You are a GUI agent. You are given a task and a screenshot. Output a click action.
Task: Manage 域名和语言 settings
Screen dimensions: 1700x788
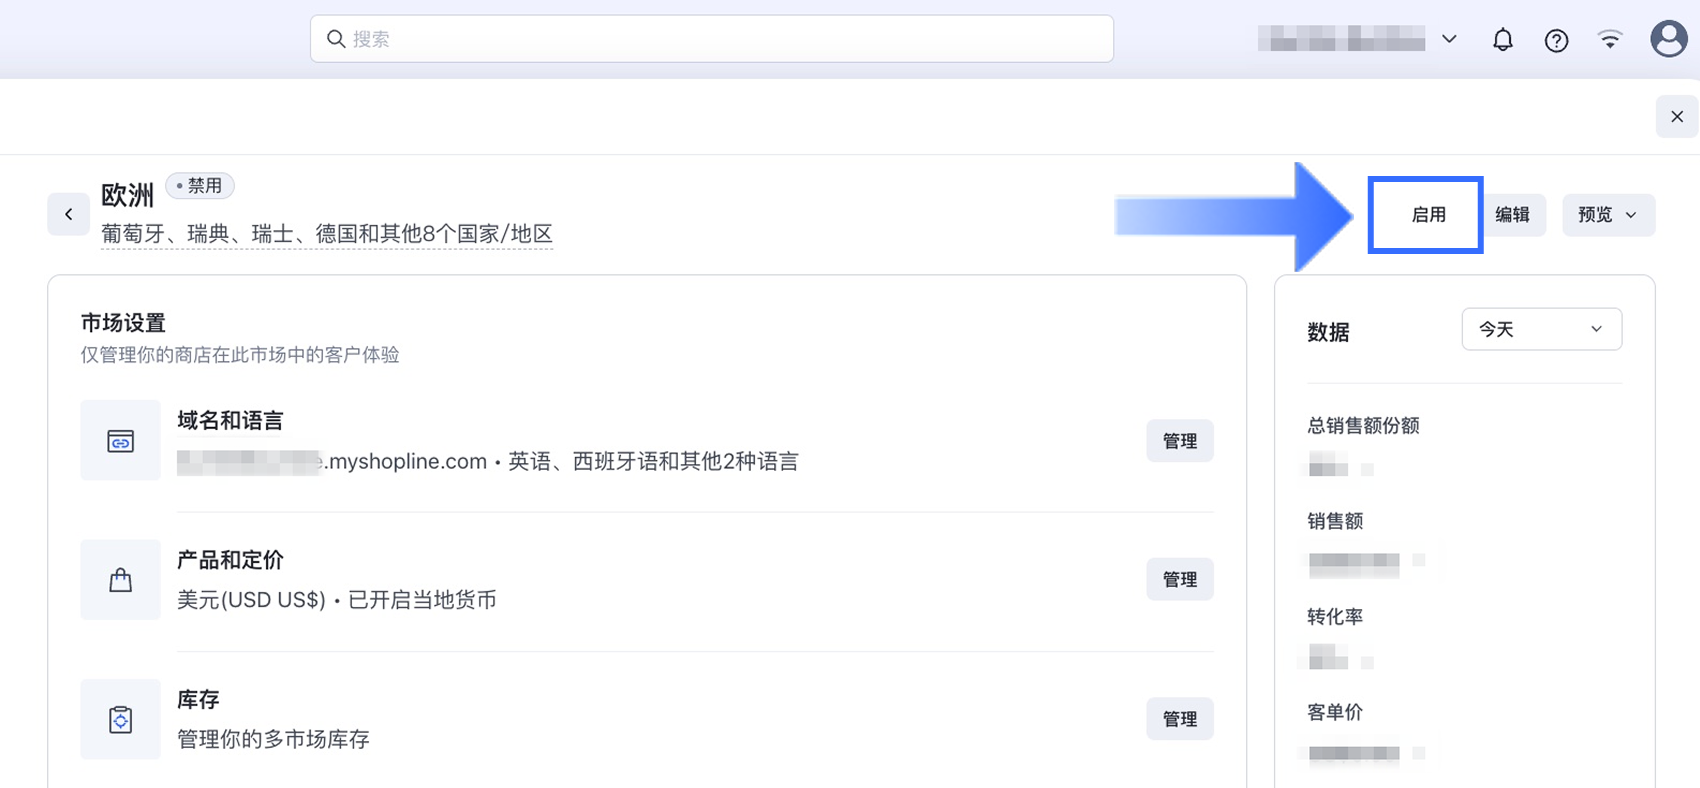coord(1179,441)
